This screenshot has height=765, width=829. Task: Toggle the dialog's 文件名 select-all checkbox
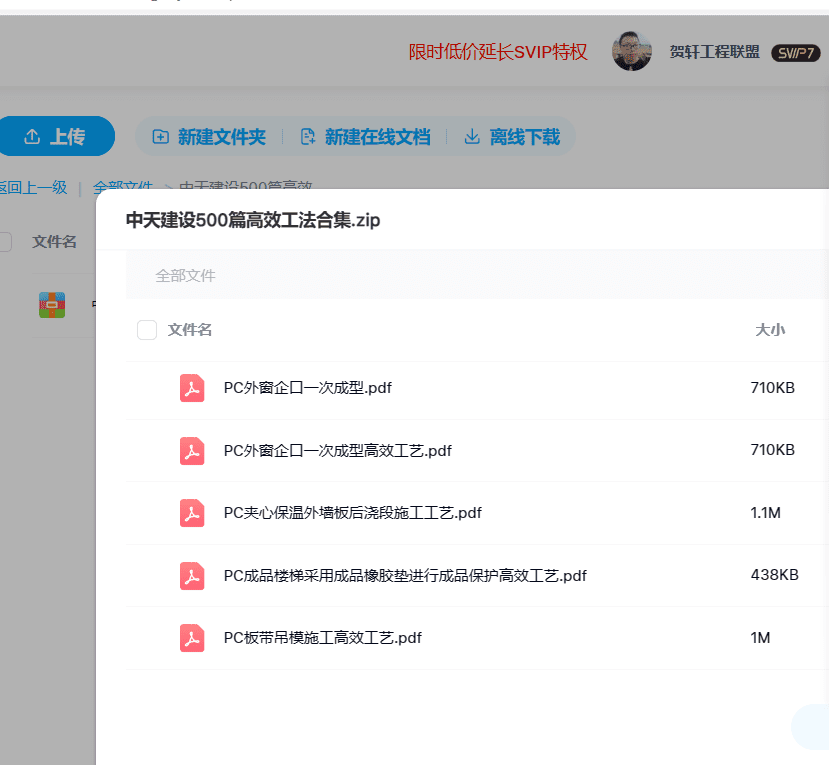point(147,330)
